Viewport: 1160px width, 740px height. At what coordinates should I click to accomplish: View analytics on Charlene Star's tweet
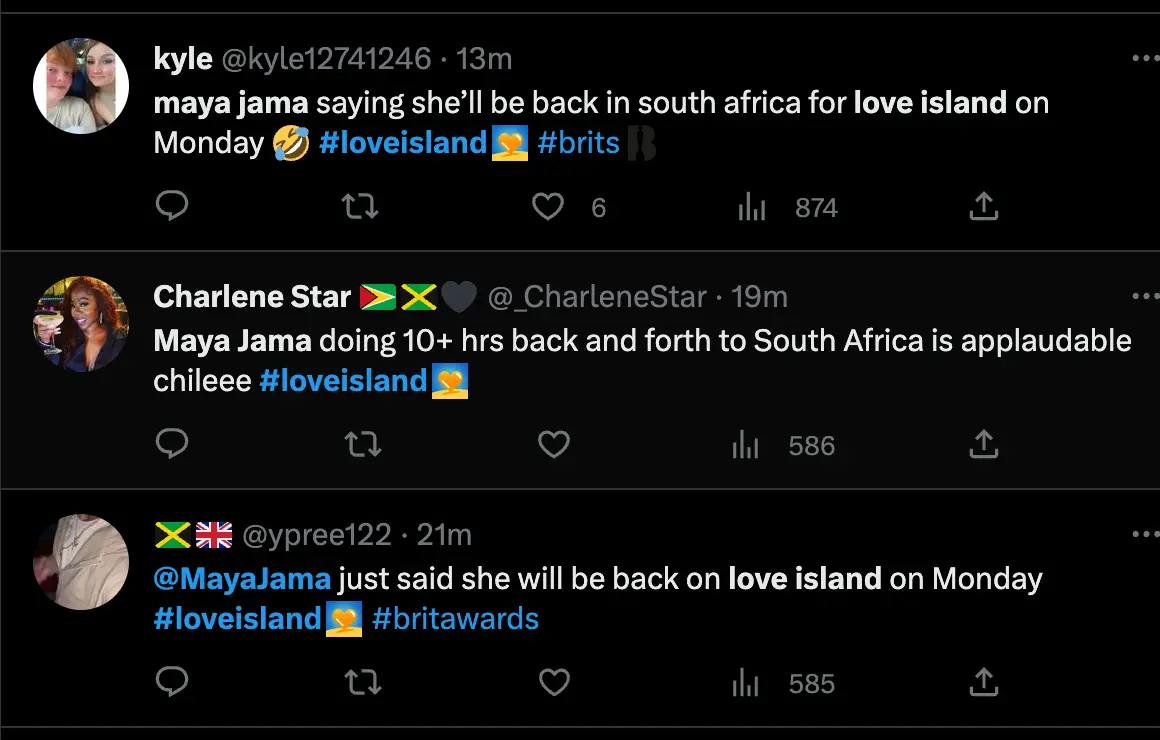(746, 444)
